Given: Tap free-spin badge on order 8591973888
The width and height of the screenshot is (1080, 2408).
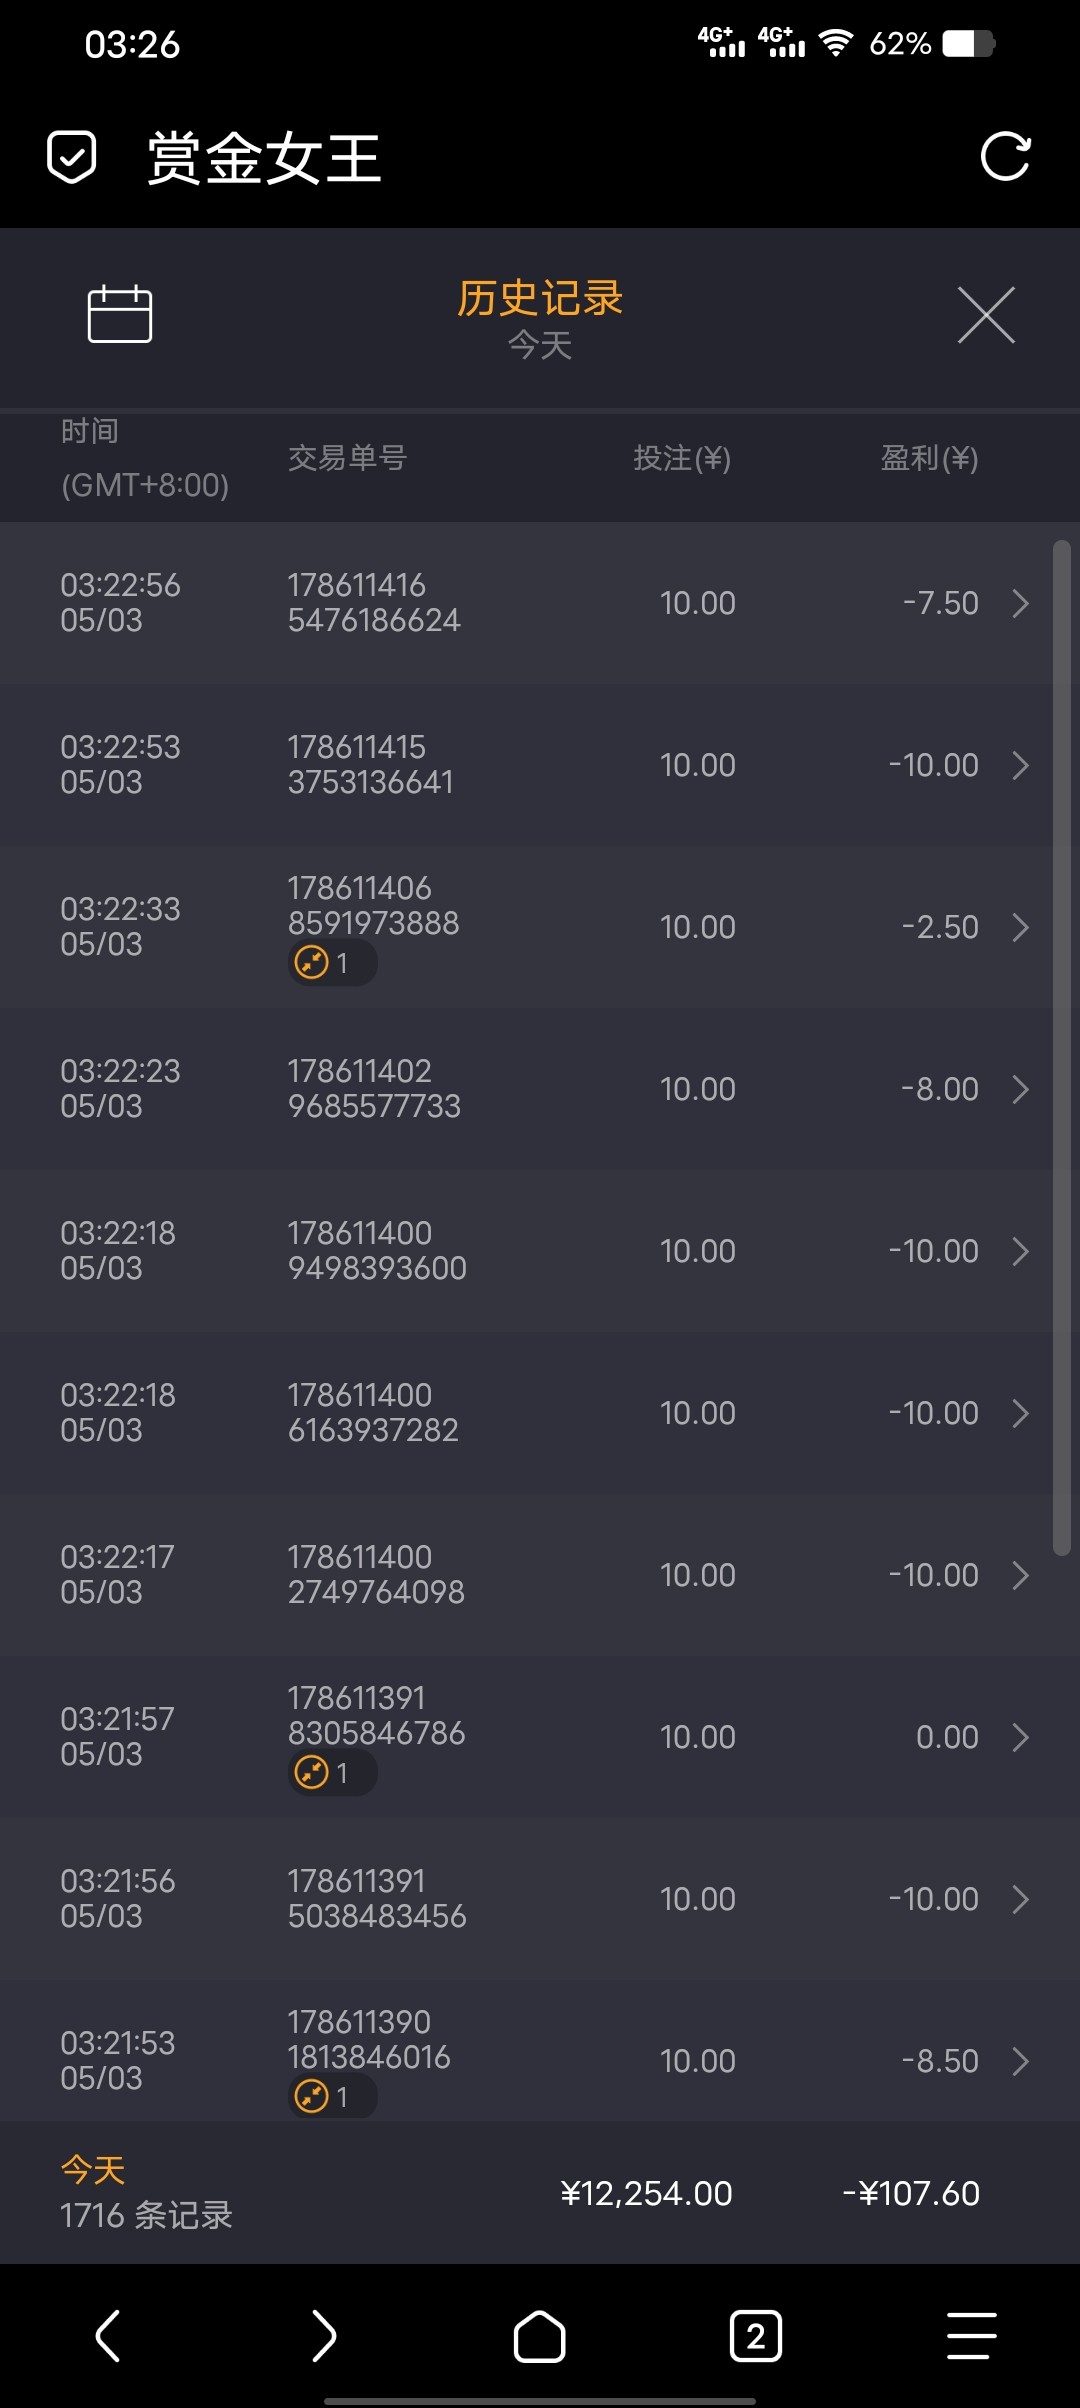Looking at the screenshot, I should (332, 963).
